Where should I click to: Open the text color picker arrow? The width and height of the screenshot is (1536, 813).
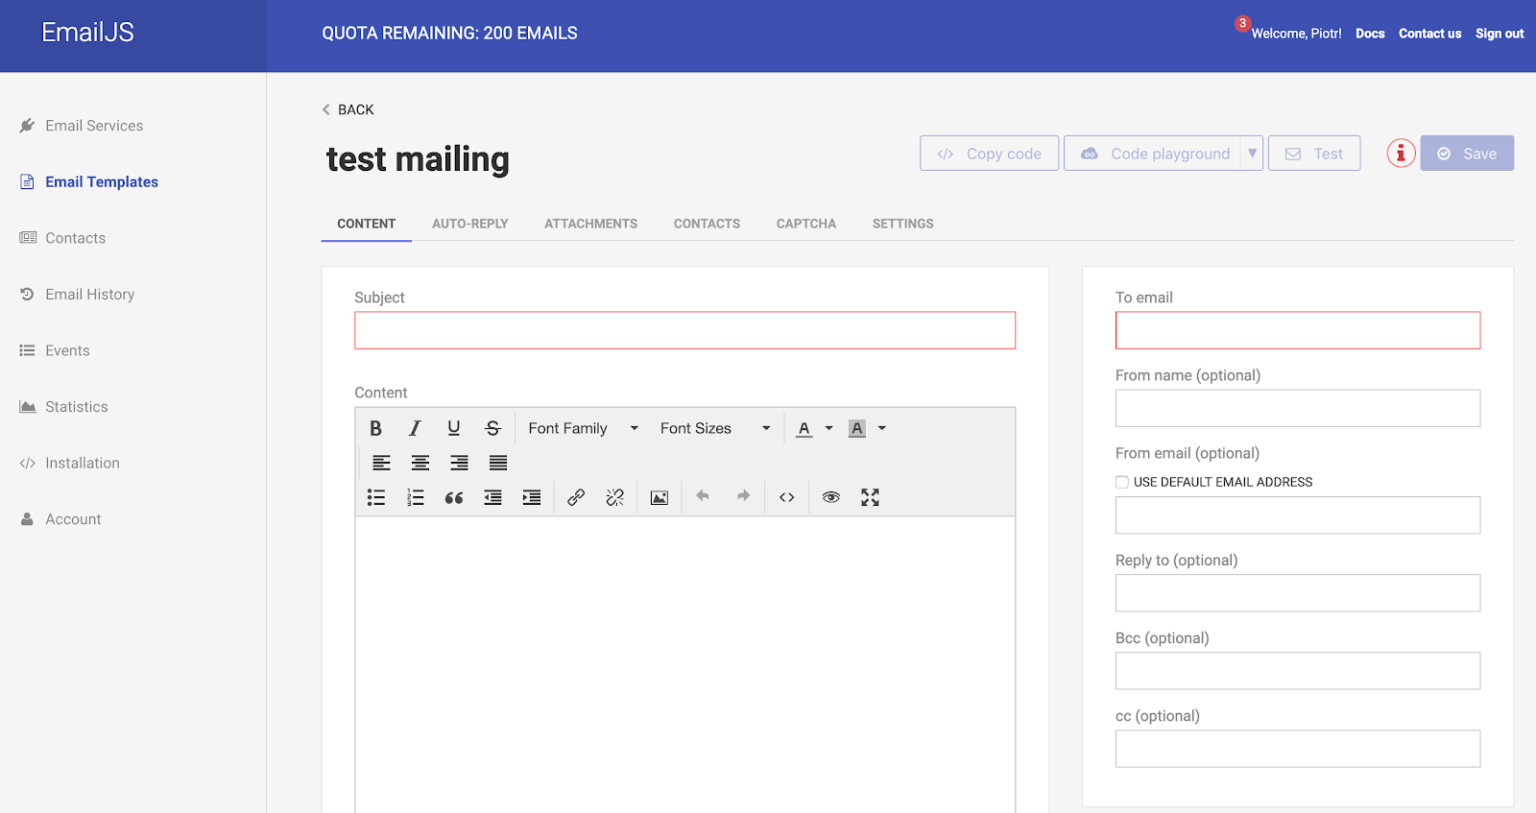click(829, 428)
